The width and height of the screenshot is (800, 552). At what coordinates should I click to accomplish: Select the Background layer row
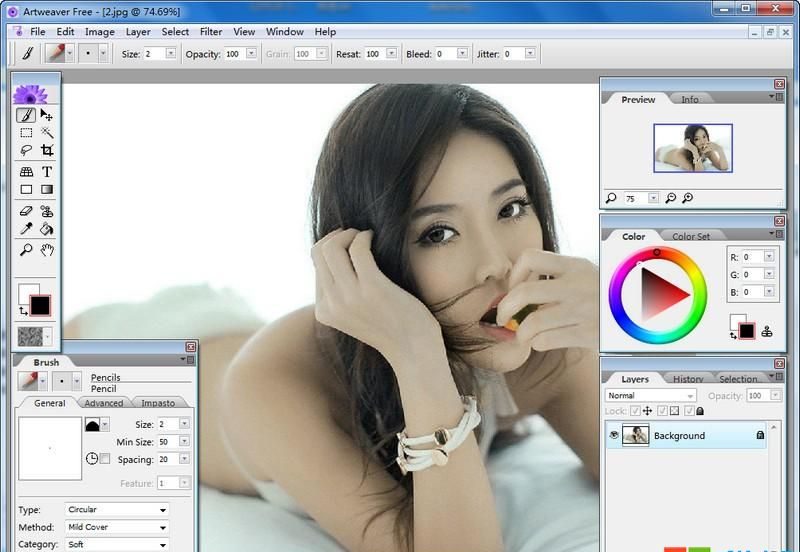686,436
